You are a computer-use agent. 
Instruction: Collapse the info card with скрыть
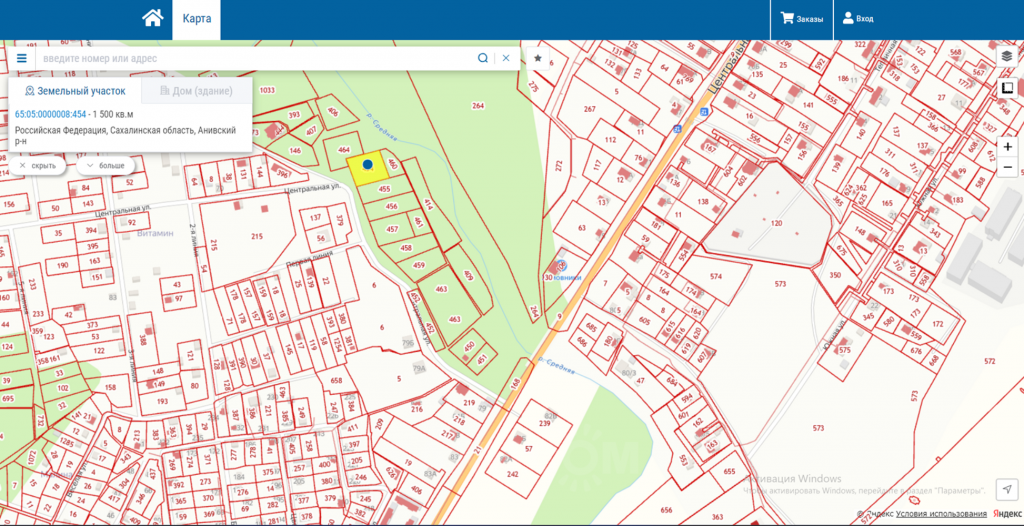click(37, 165)
